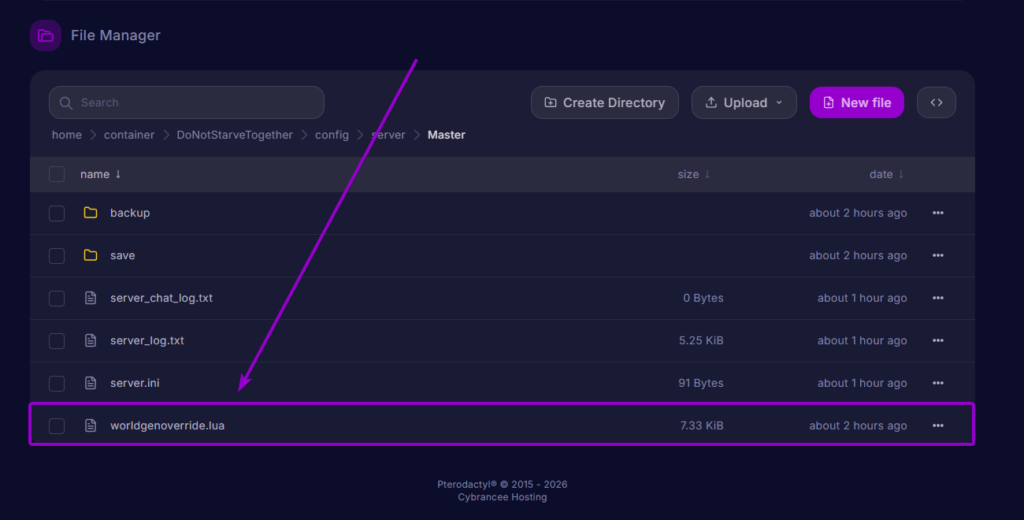Image resolution: width=1024 pixels, height=520 pixels.
Task: Go to home in the breadcrumb
Action: [x=67, y=135]
